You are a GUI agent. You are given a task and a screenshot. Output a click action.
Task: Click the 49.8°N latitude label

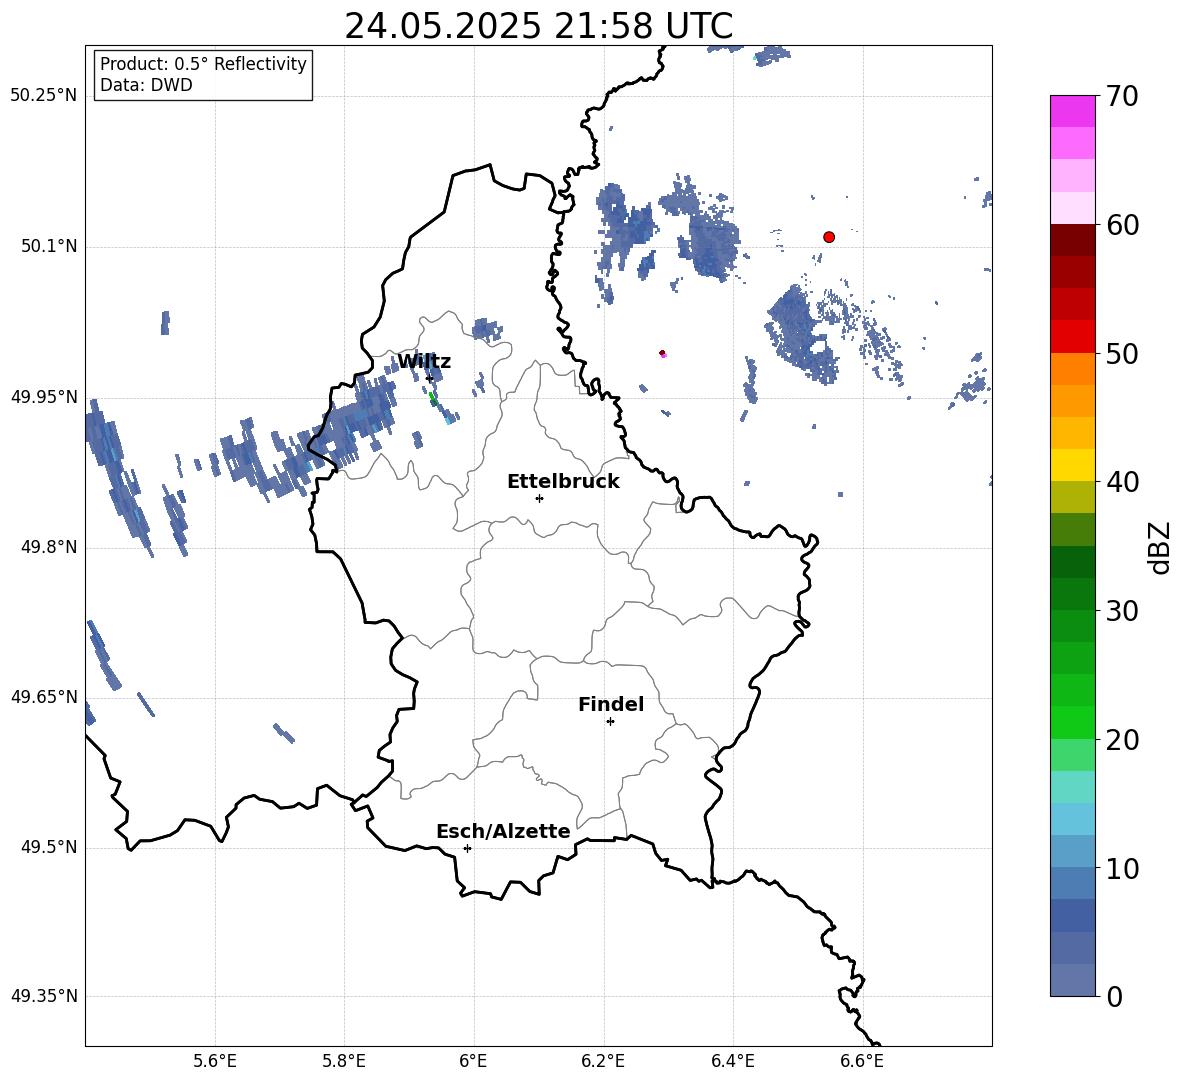pos(49,547)
